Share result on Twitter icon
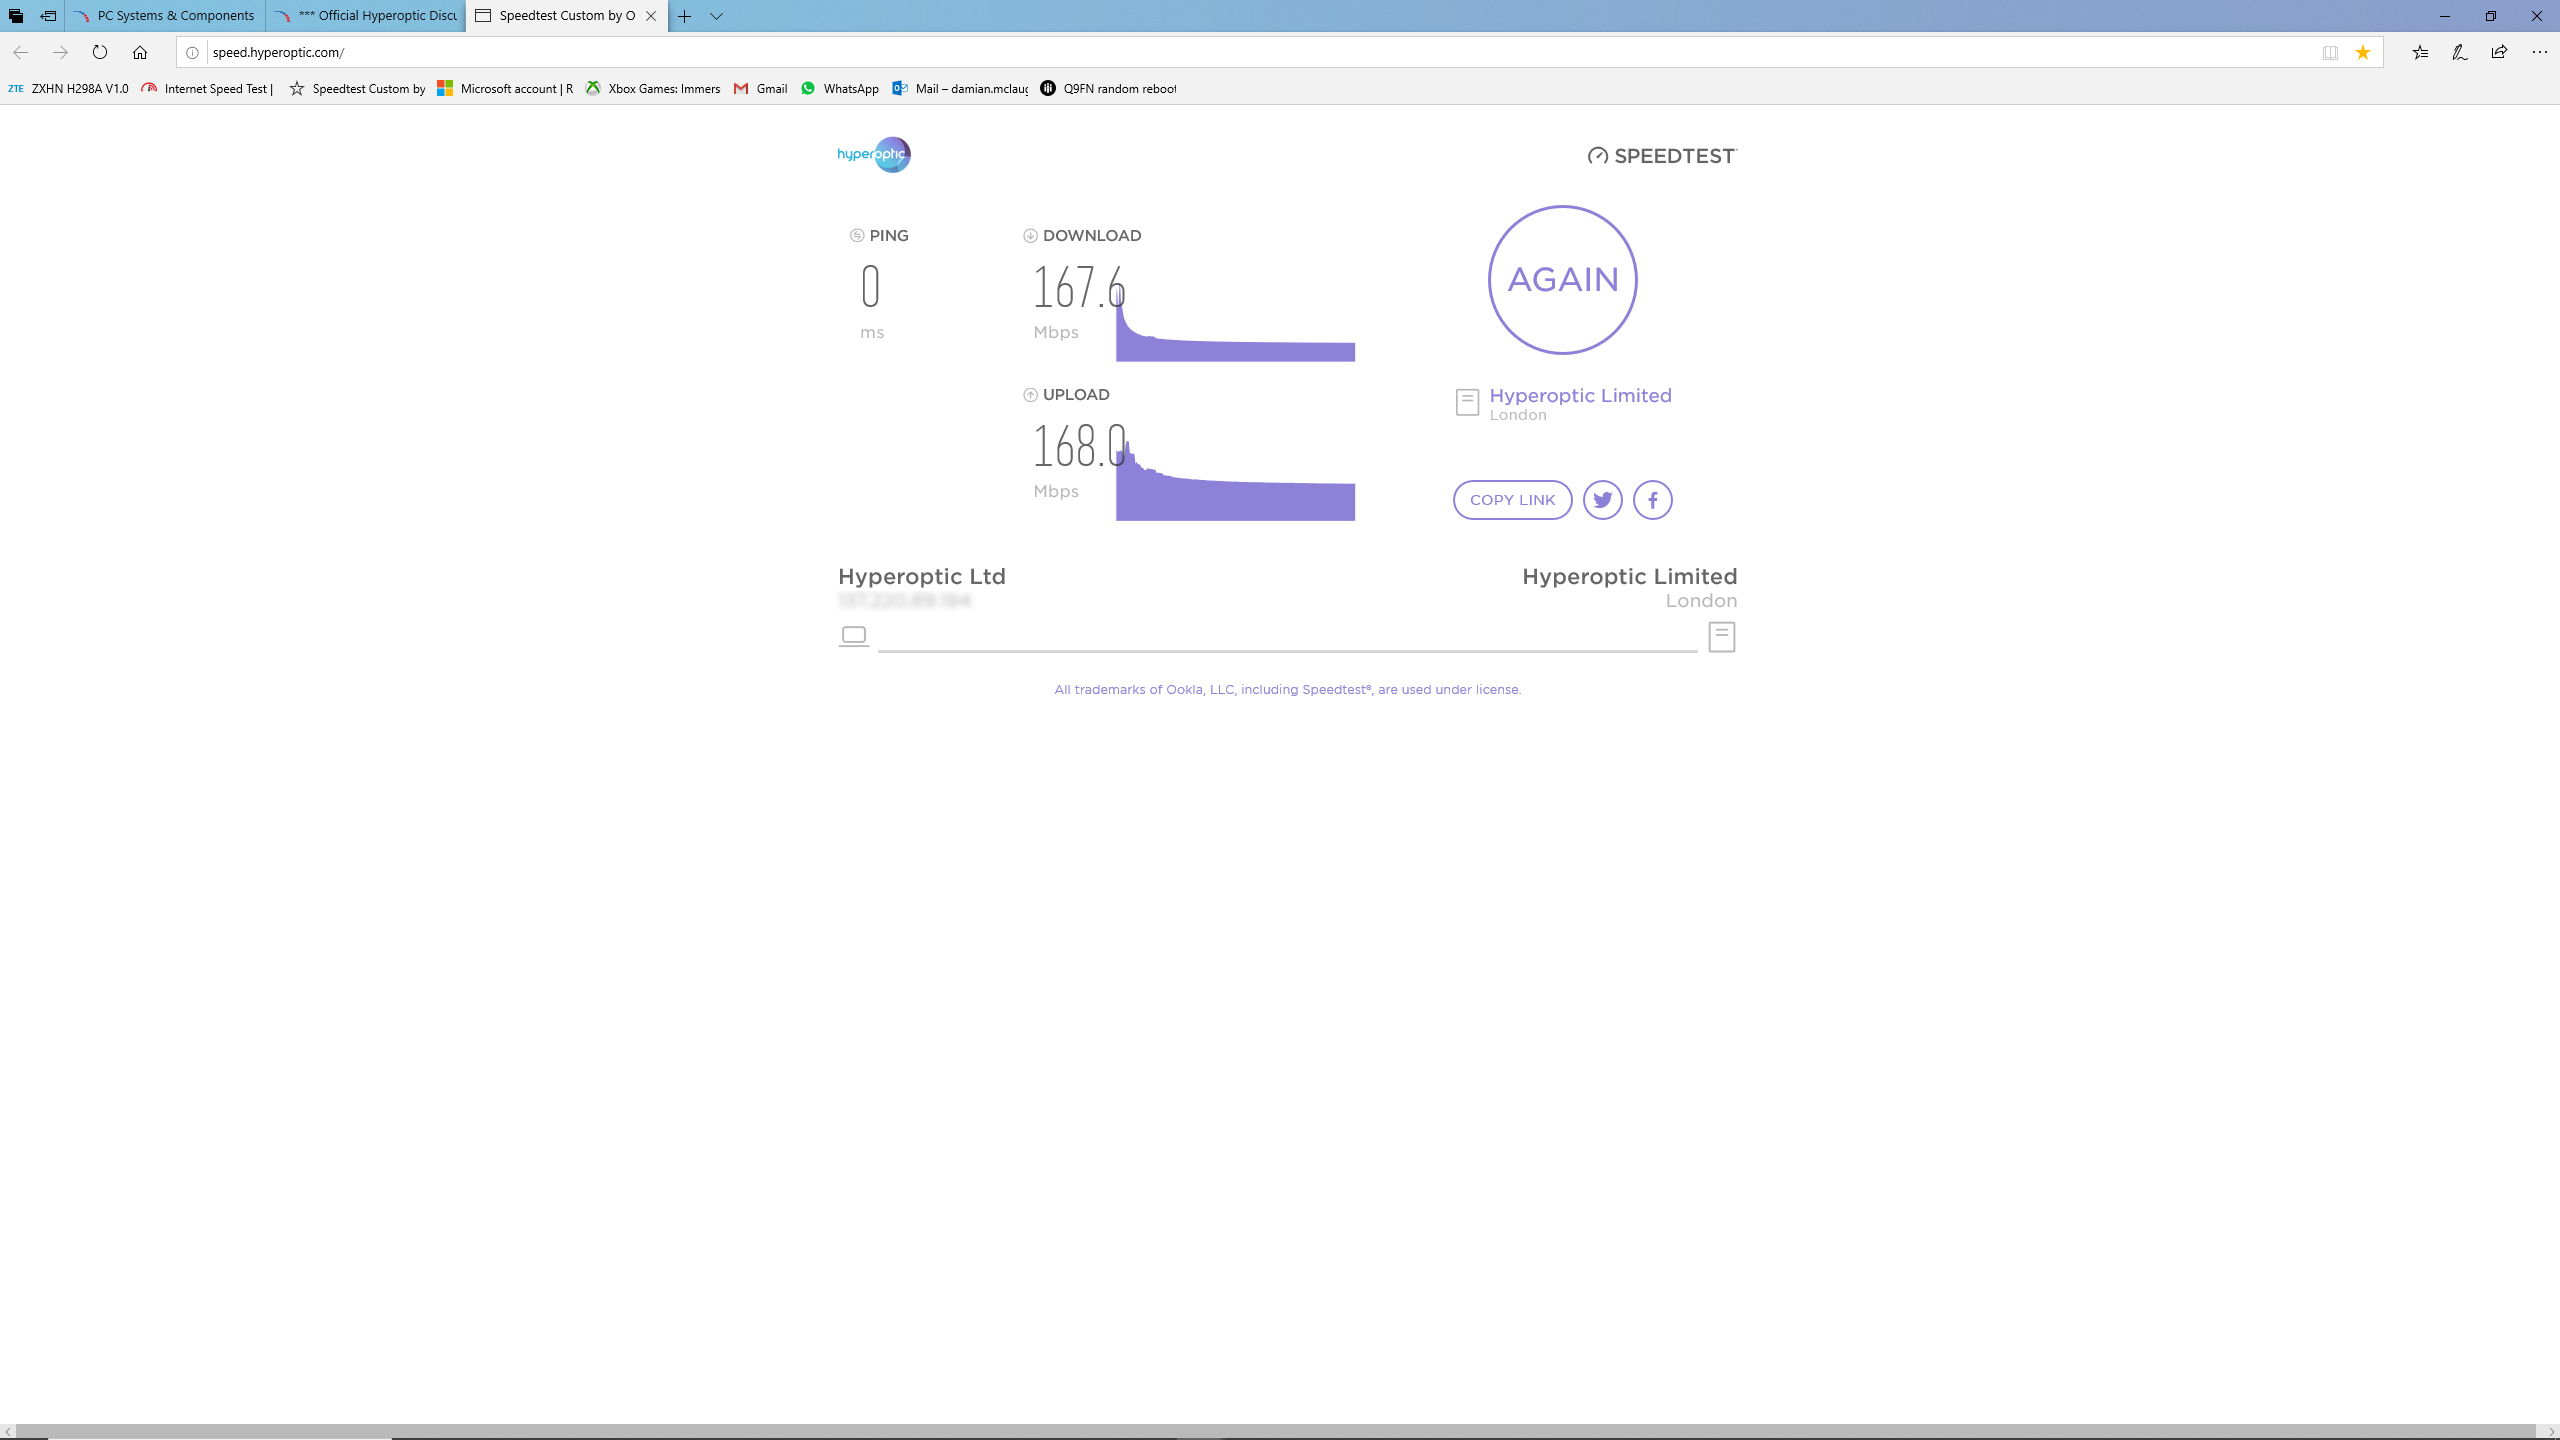 (x=1602, y=500)
